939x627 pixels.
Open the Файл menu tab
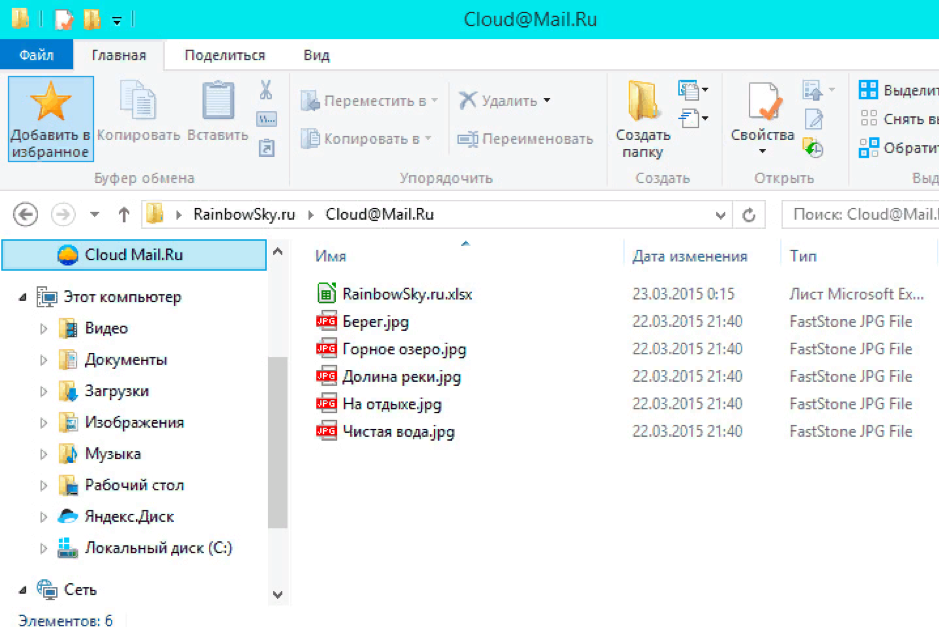point(36,55)
